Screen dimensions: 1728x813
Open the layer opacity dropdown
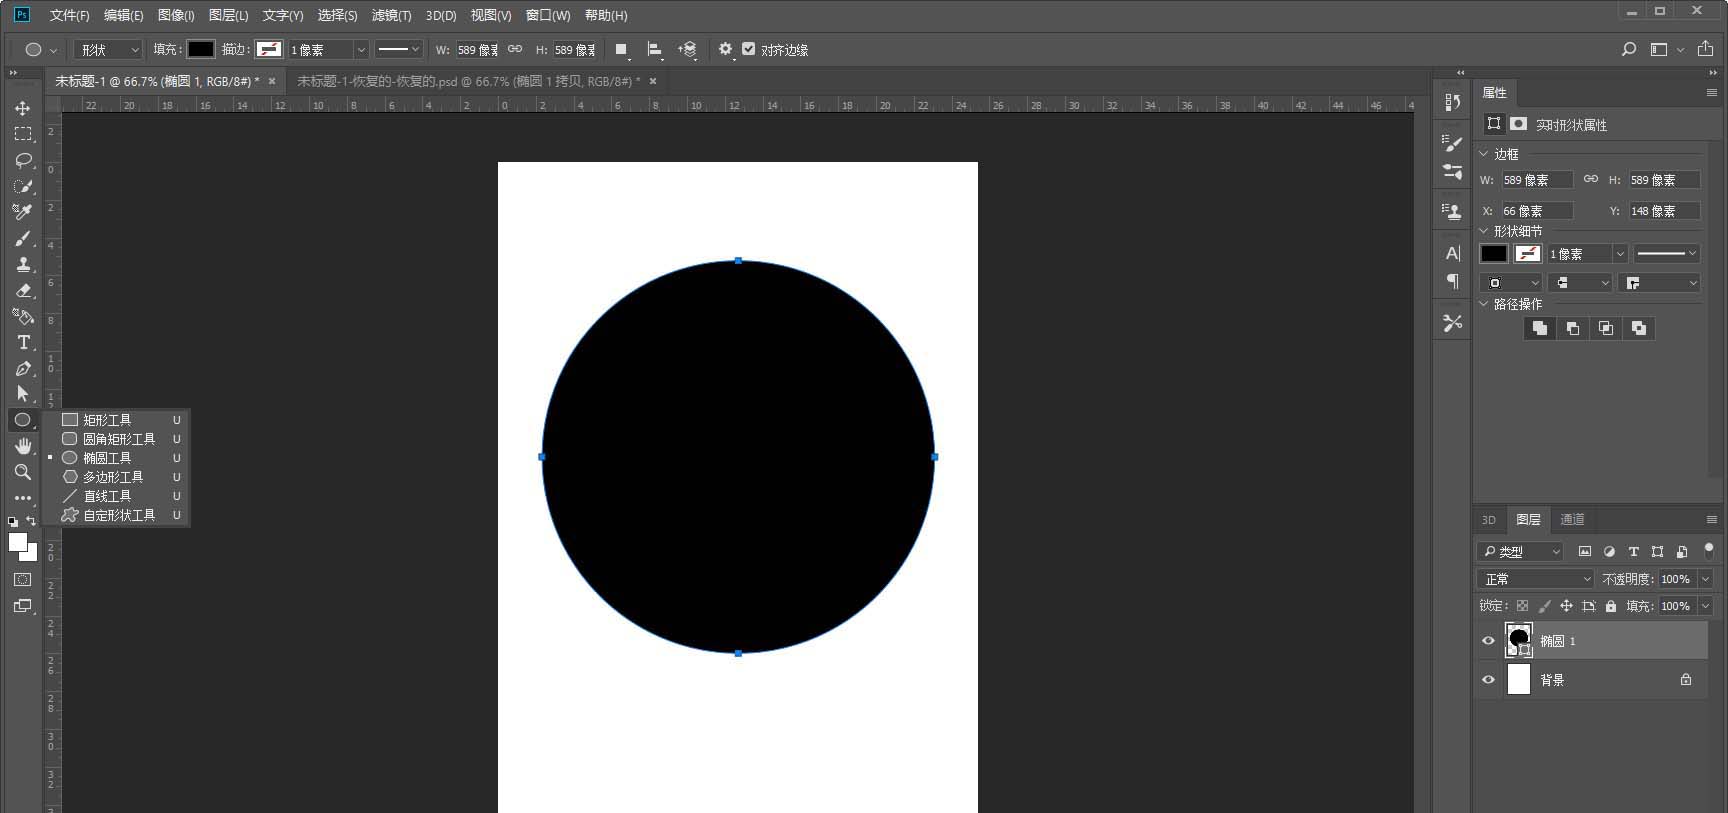[1706, 579]
